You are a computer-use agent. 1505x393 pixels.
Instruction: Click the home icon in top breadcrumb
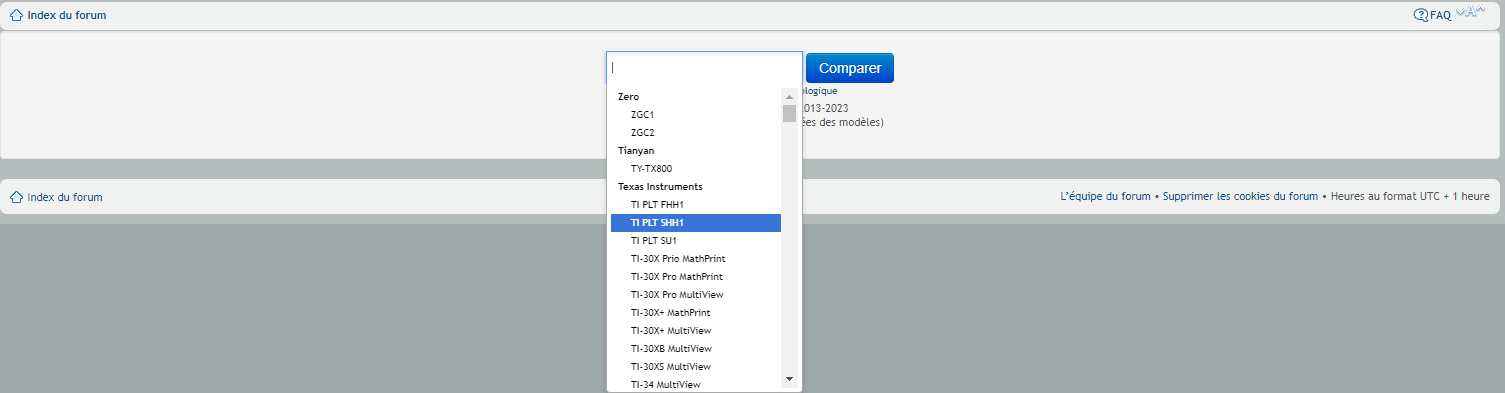point(16,15)
